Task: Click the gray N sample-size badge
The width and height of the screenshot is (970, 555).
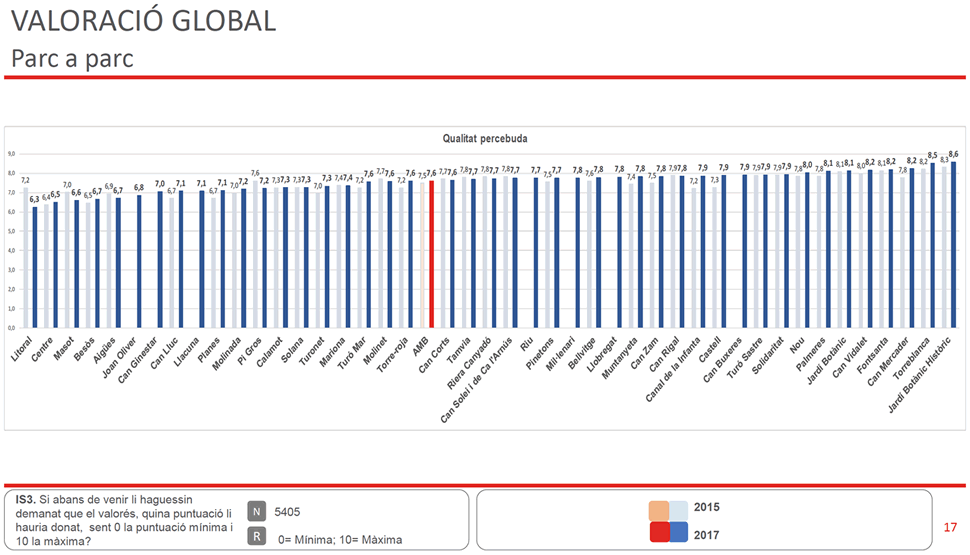Action: pos(257,510)
